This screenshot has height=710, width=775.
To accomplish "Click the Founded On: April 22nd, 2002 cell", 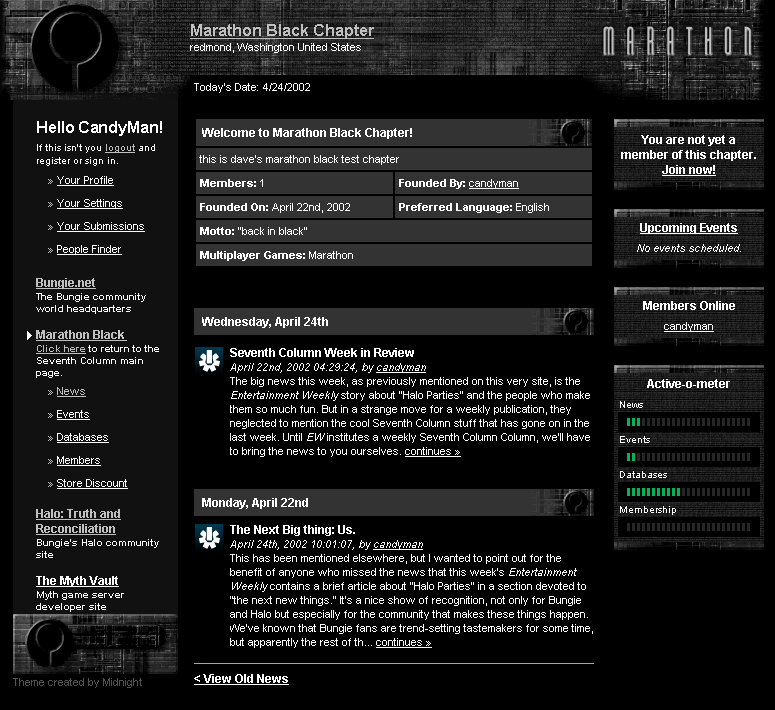I will click(x=294, y=207).
